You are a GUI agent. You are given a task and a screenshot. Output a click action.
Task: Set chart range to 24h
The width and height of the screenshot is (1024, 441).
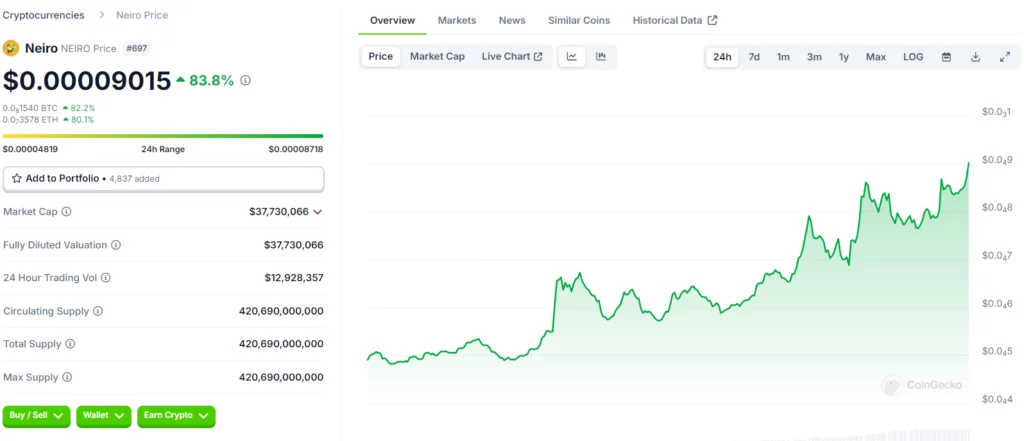(722, 57)
